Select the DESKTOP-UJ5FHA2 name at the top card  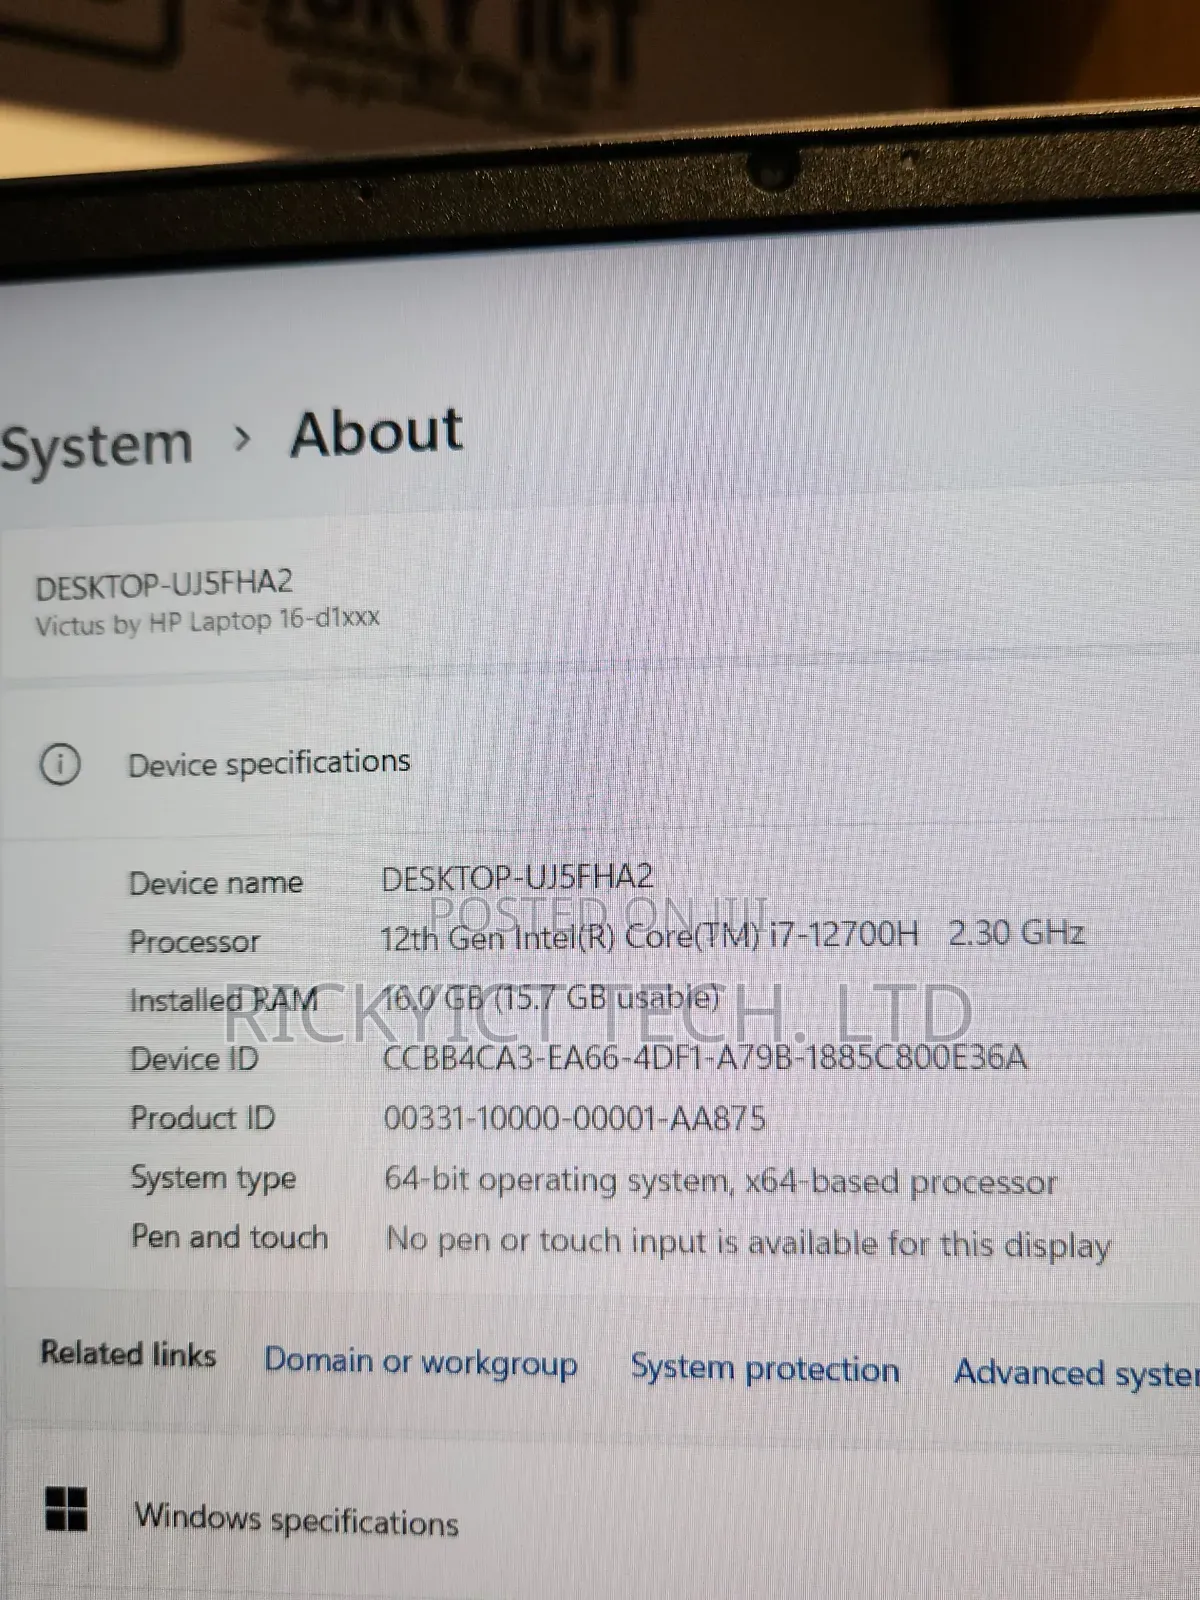[x=164, y=584]
